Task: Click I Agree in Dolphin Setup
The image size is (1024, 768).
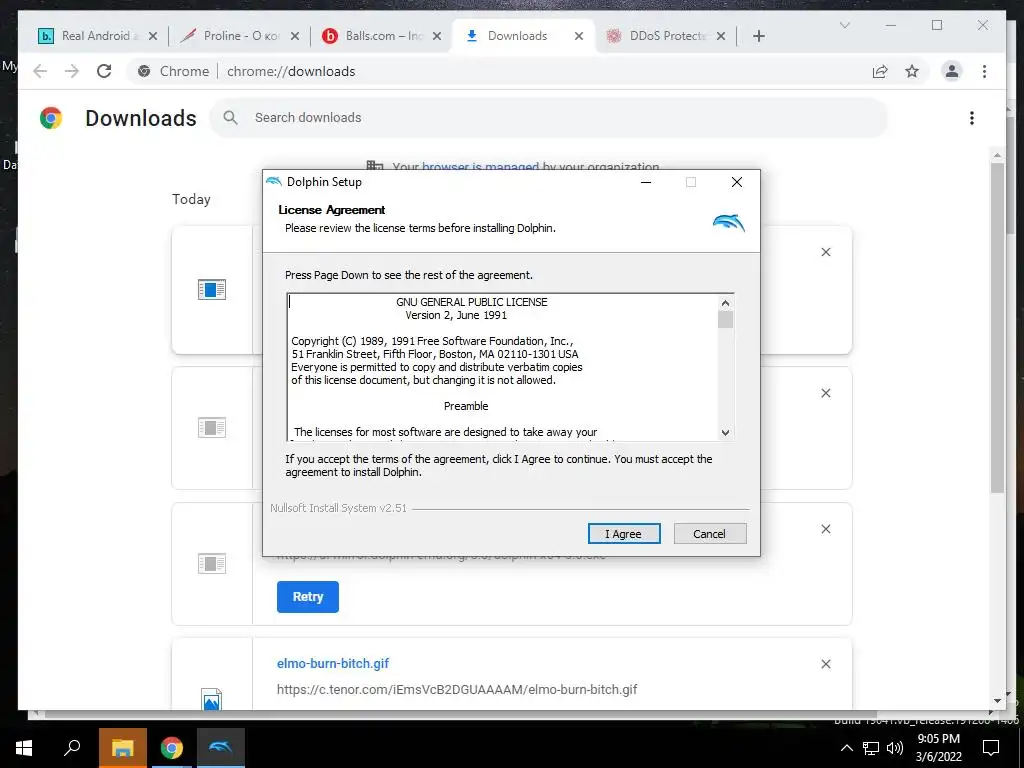Action: click(x=624, y=534)
